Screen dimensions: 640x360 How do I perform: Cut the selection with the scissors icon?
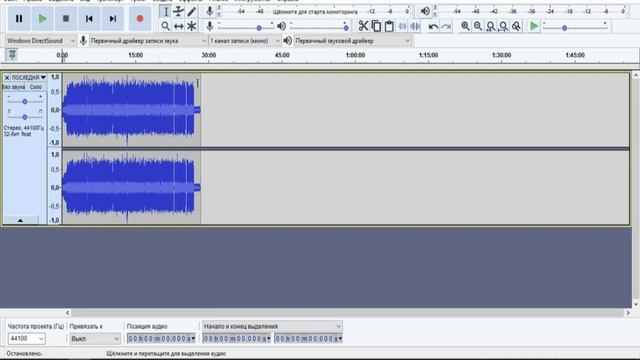363,26
